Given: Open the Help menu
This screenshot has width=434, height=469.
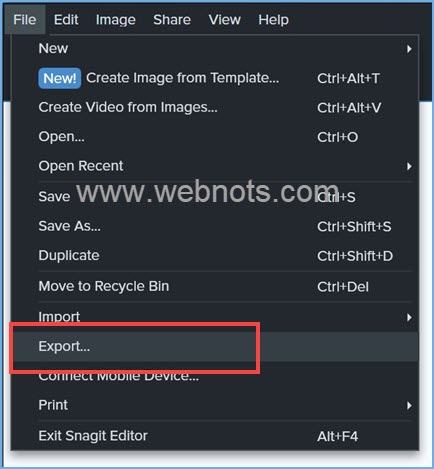Looking at the screenshot, I should point(273,20).
